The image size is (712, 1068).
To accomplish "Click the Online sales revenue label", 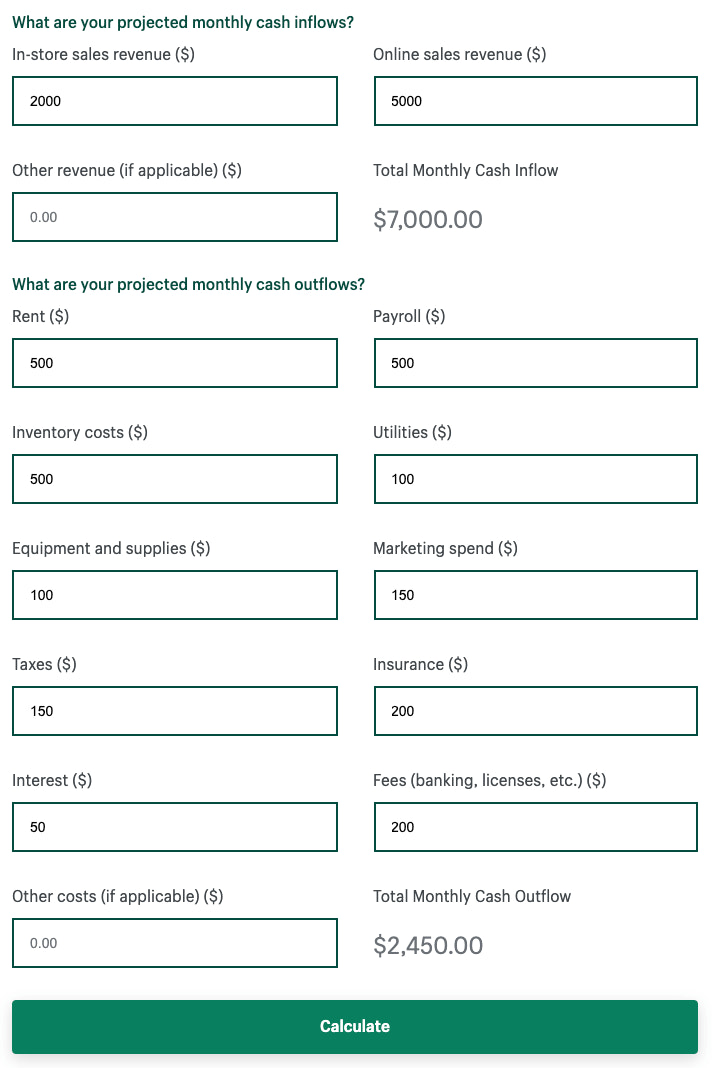I will coord(459,55).
